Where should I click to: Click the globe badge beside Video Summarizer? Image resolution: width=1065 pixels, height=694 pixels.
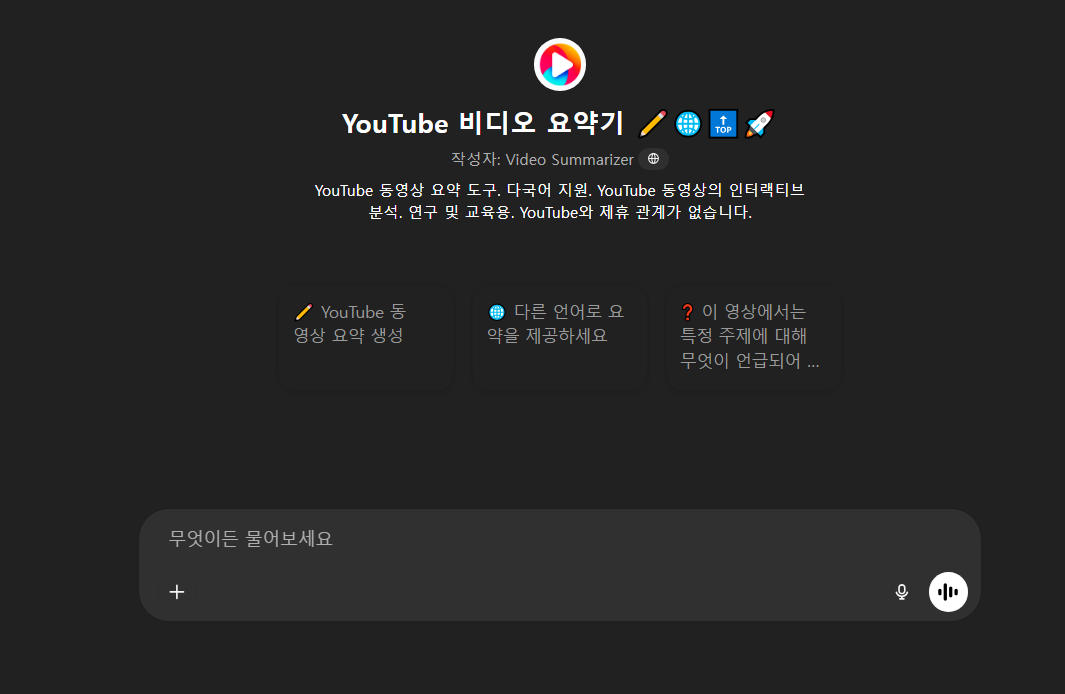[653, 159]
